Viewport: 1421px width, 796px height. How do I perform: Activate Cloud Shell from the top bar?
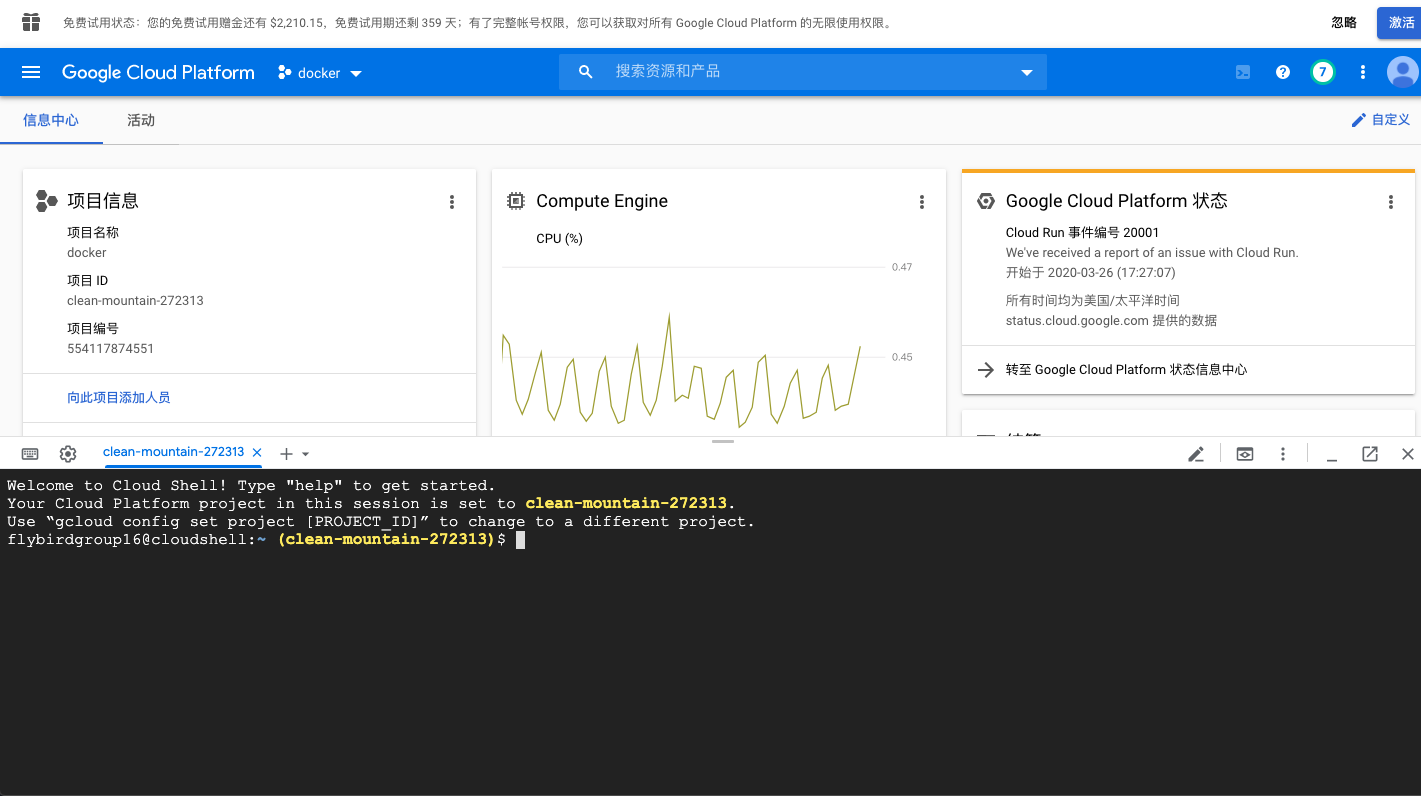(x=1243, y=72)
